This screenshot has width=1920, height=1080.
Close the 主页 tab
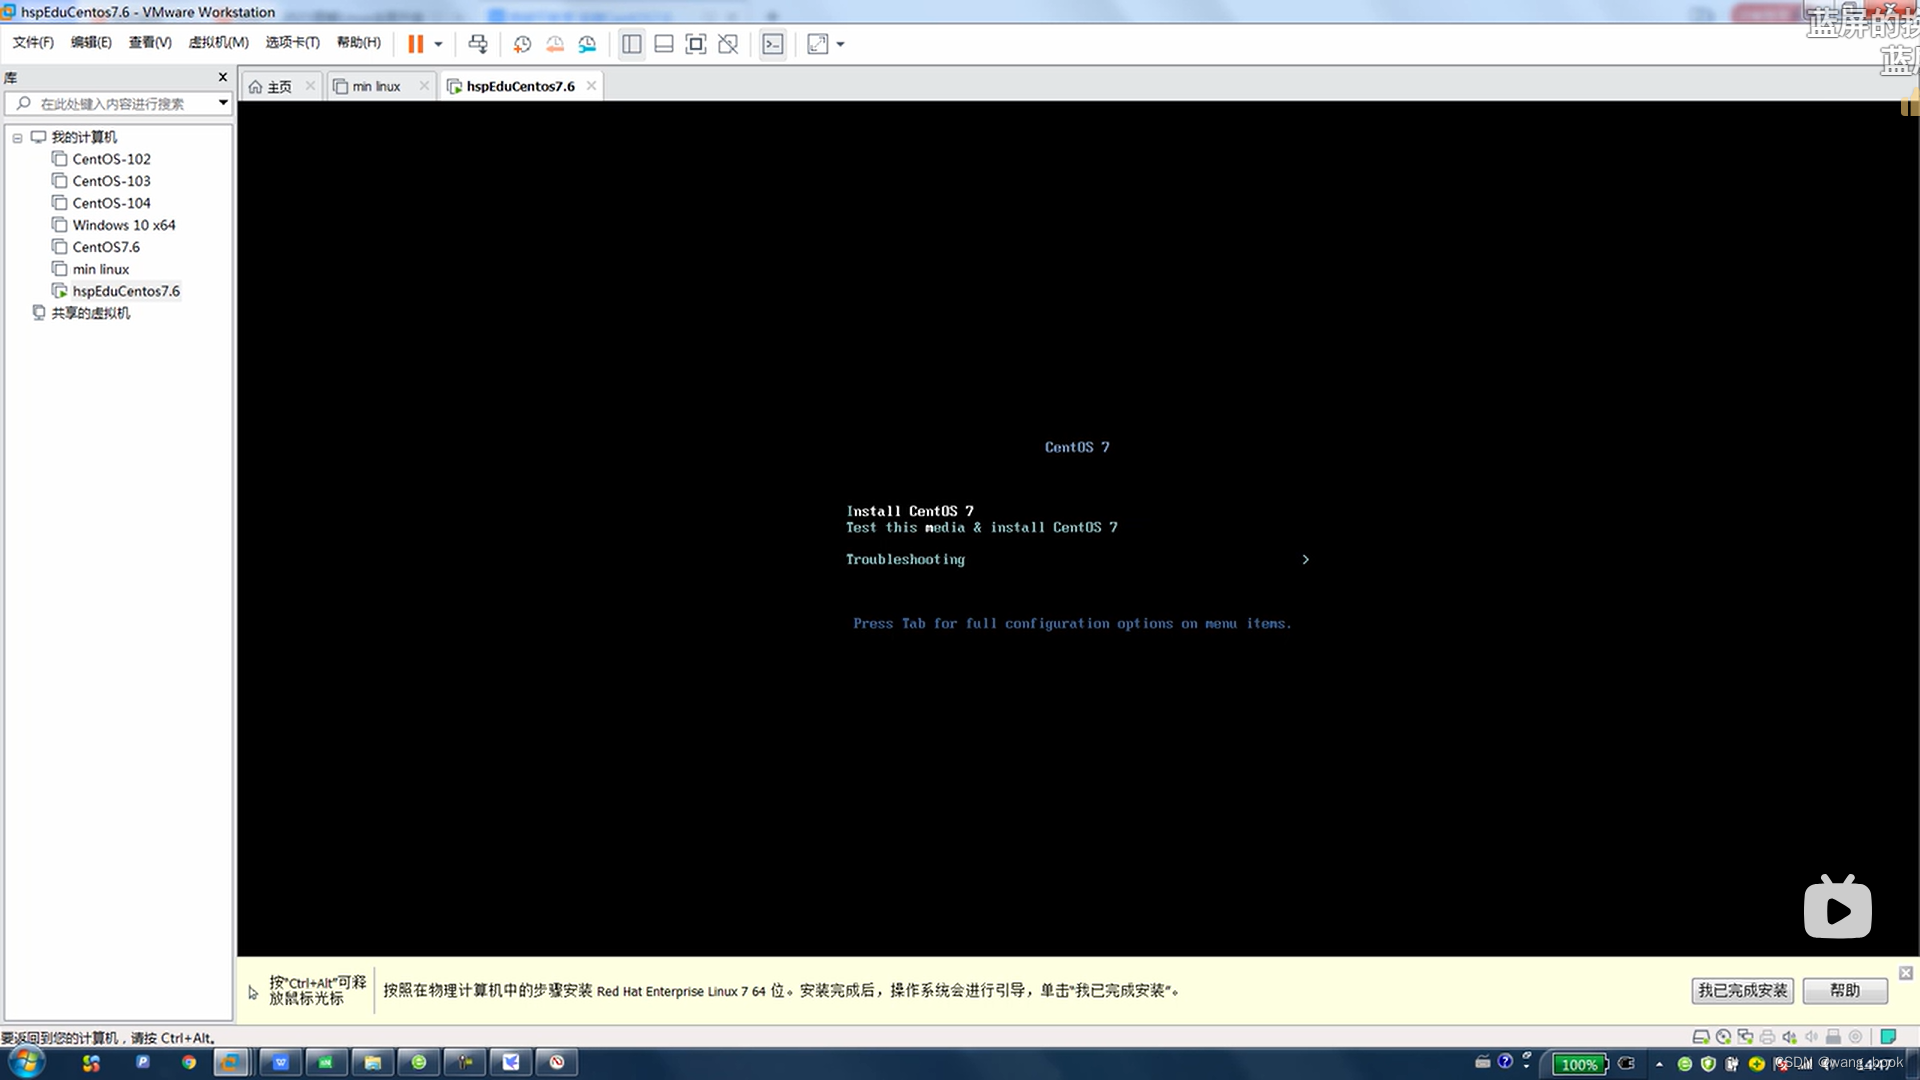pos(310,86)
